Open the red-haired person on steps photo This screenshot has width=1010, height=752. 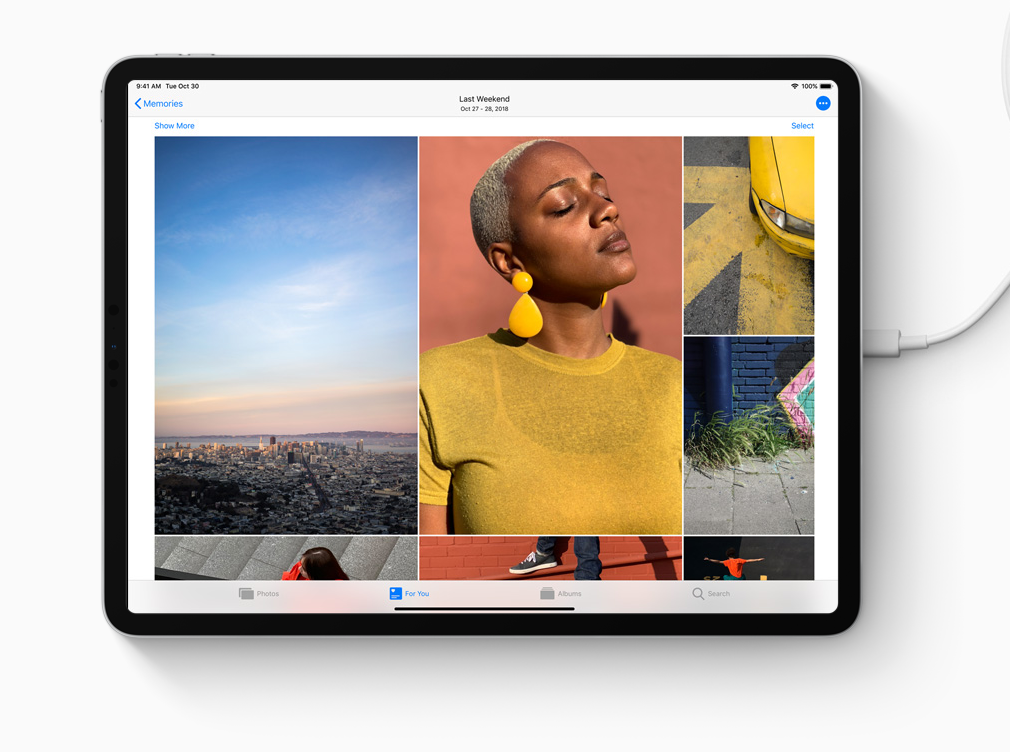click(x=286, y=559)
